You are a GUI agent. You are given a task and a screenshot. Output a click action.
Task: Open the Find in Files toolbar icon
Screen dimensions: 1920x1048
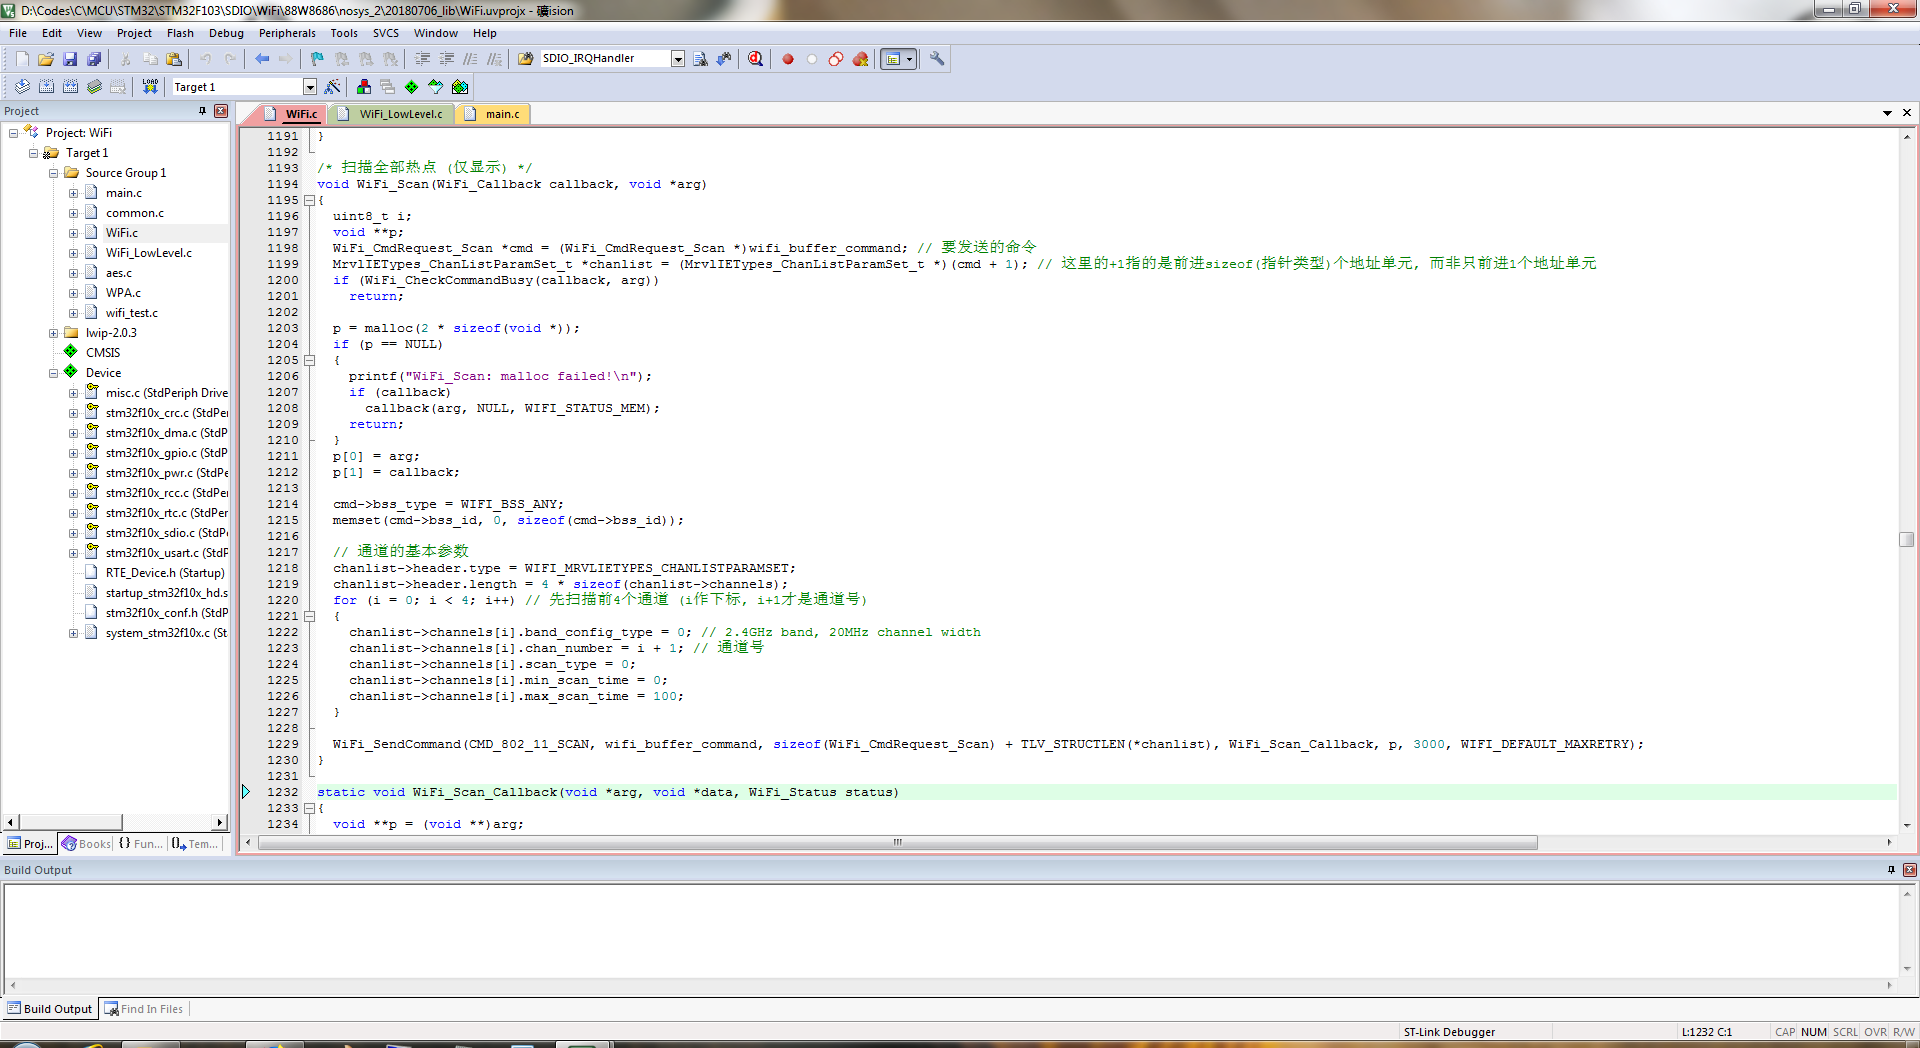(x=525, y=59)
